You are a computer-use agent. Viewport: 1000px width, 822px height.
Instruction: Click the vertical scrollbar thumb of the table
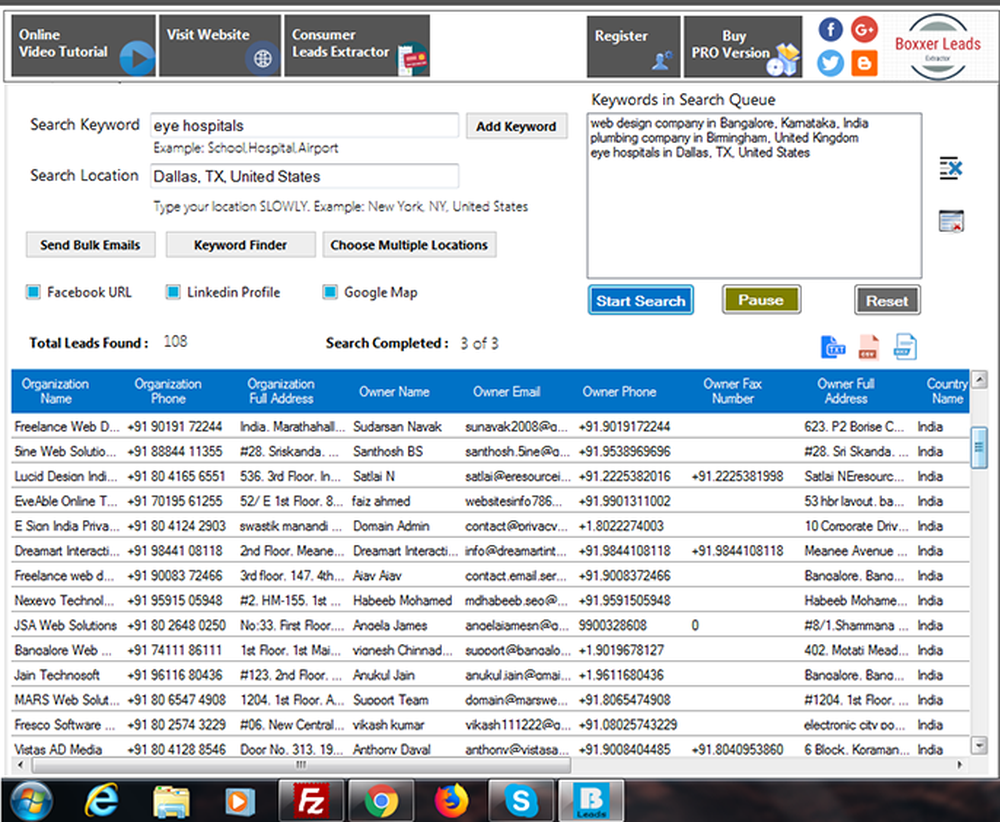pyautogui.click(x=980, y=448)
